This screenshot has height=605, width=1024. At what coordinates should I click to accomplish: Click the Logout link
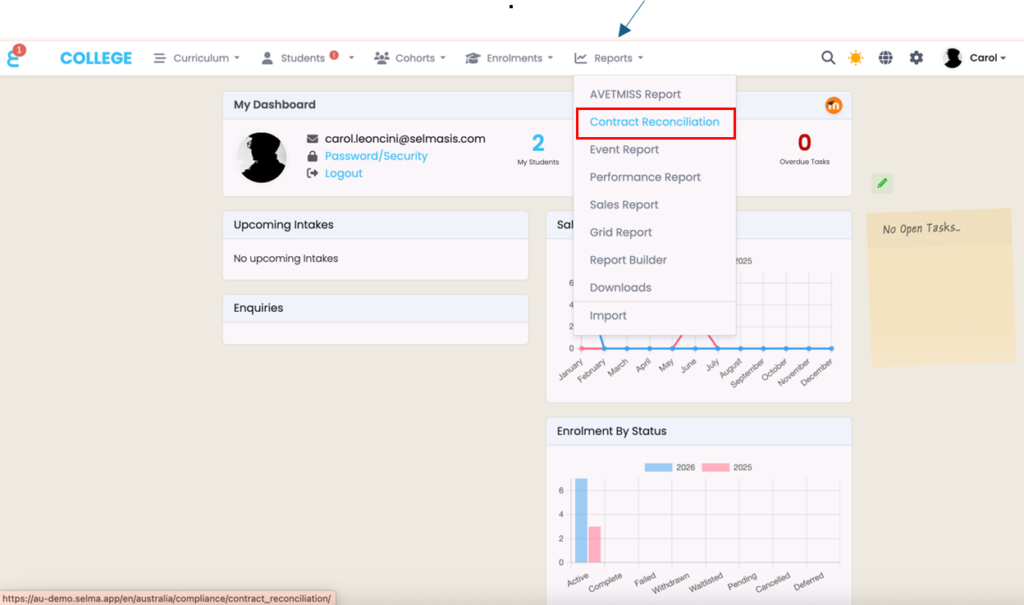343,173
